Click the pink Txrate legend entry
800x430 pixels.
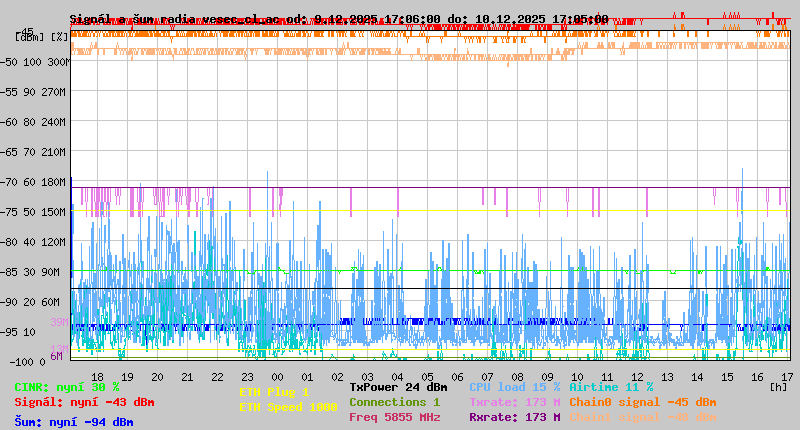[x=514, y=402]
